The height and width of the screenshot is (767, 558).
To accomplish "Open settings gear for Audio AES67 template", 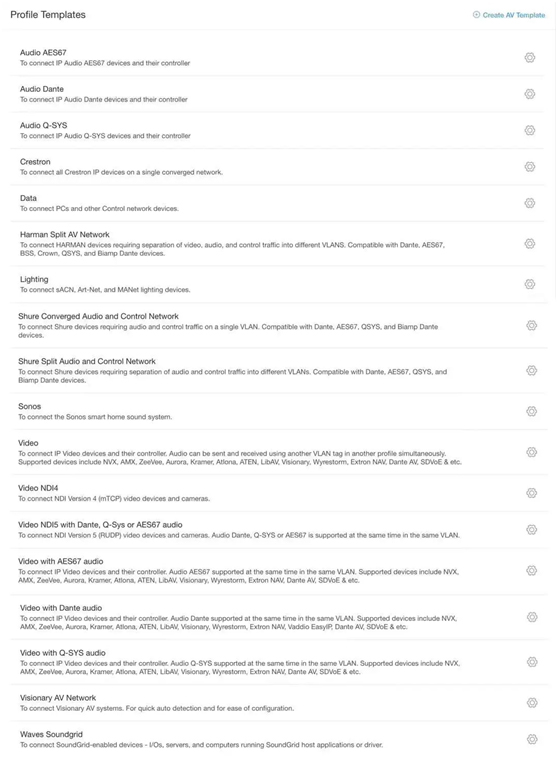I will (530, 58).
